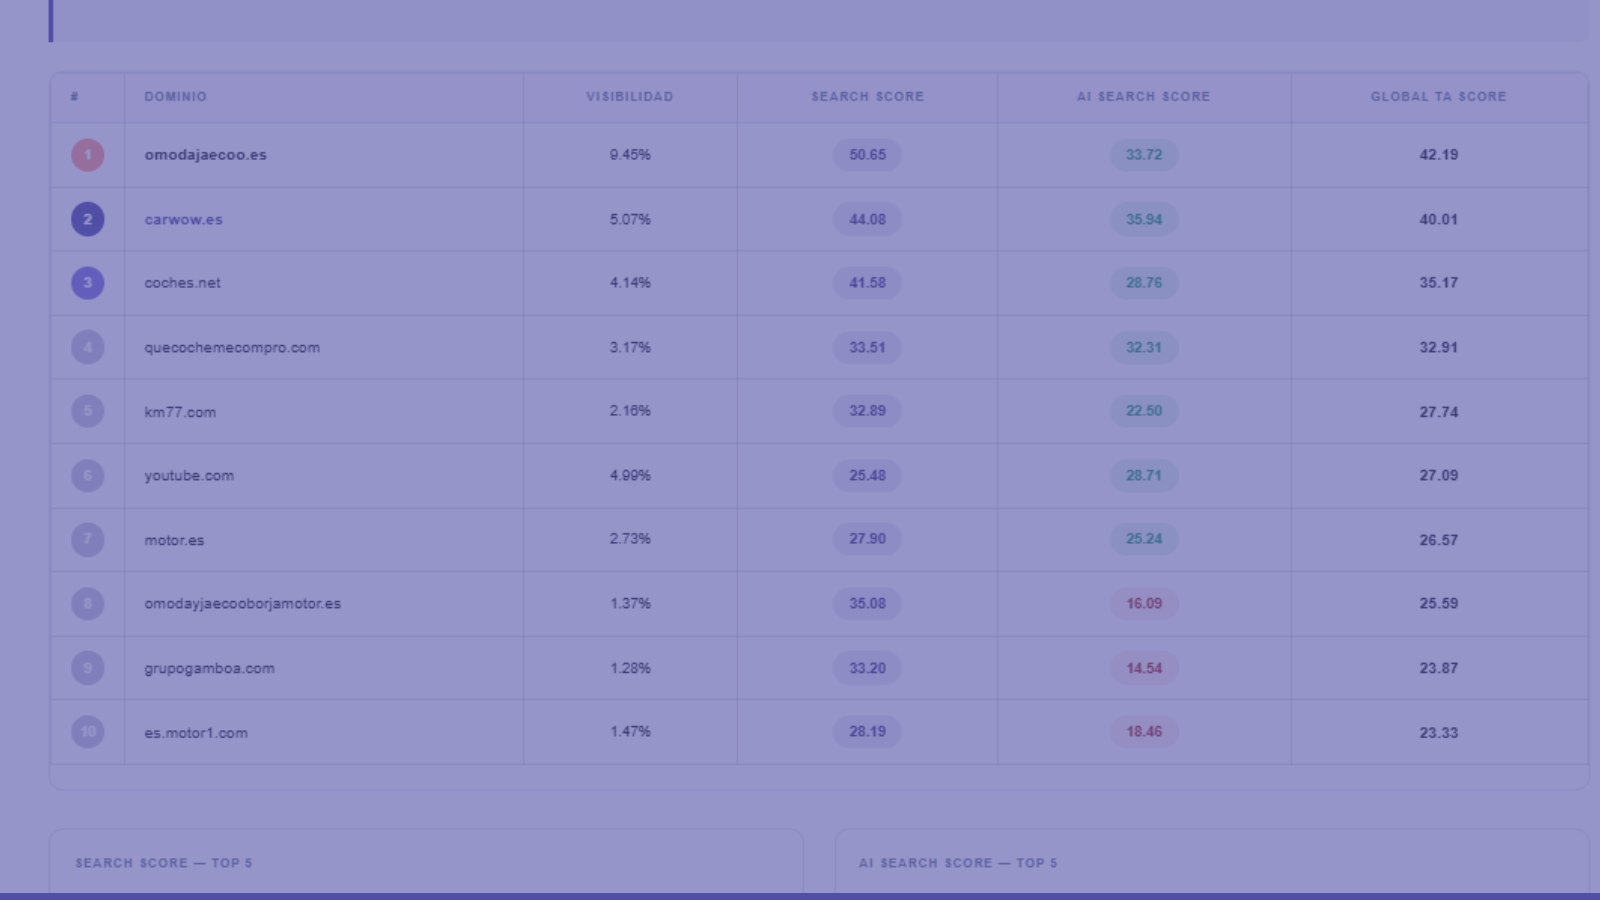Click the VISIBILIDAD column header
Screen dimensions: 1600x900
pos(630,97)
